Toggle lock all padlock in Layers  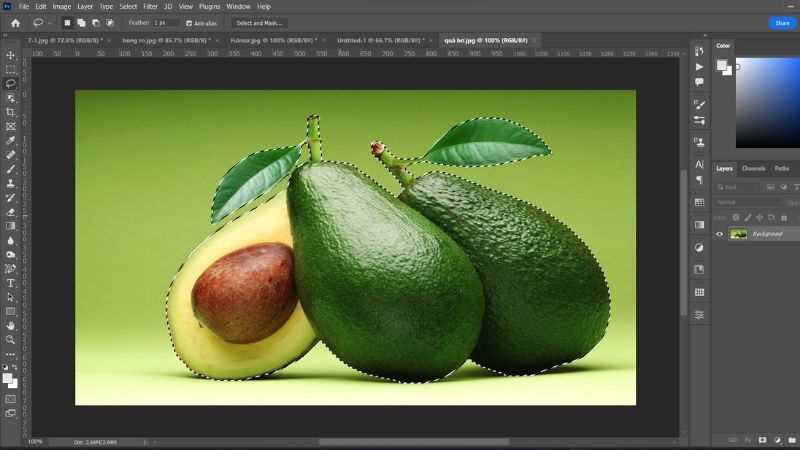pyautogui.click(x=784, y=218)
